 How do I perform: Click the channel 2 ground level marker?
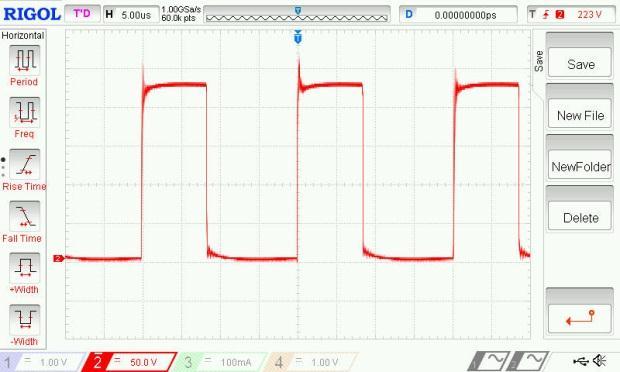[59, 258]
